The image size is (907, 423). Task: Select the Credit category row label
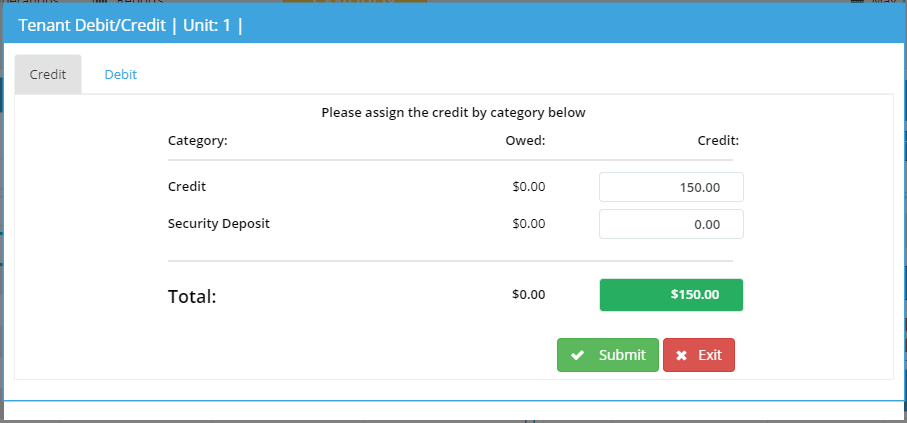point(187,186)
